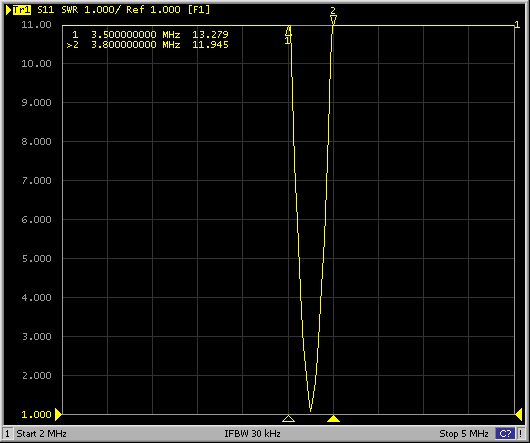Viewport: 530px width, 443px height.
Task: Click the left reference level arrow
Action: 58,414
